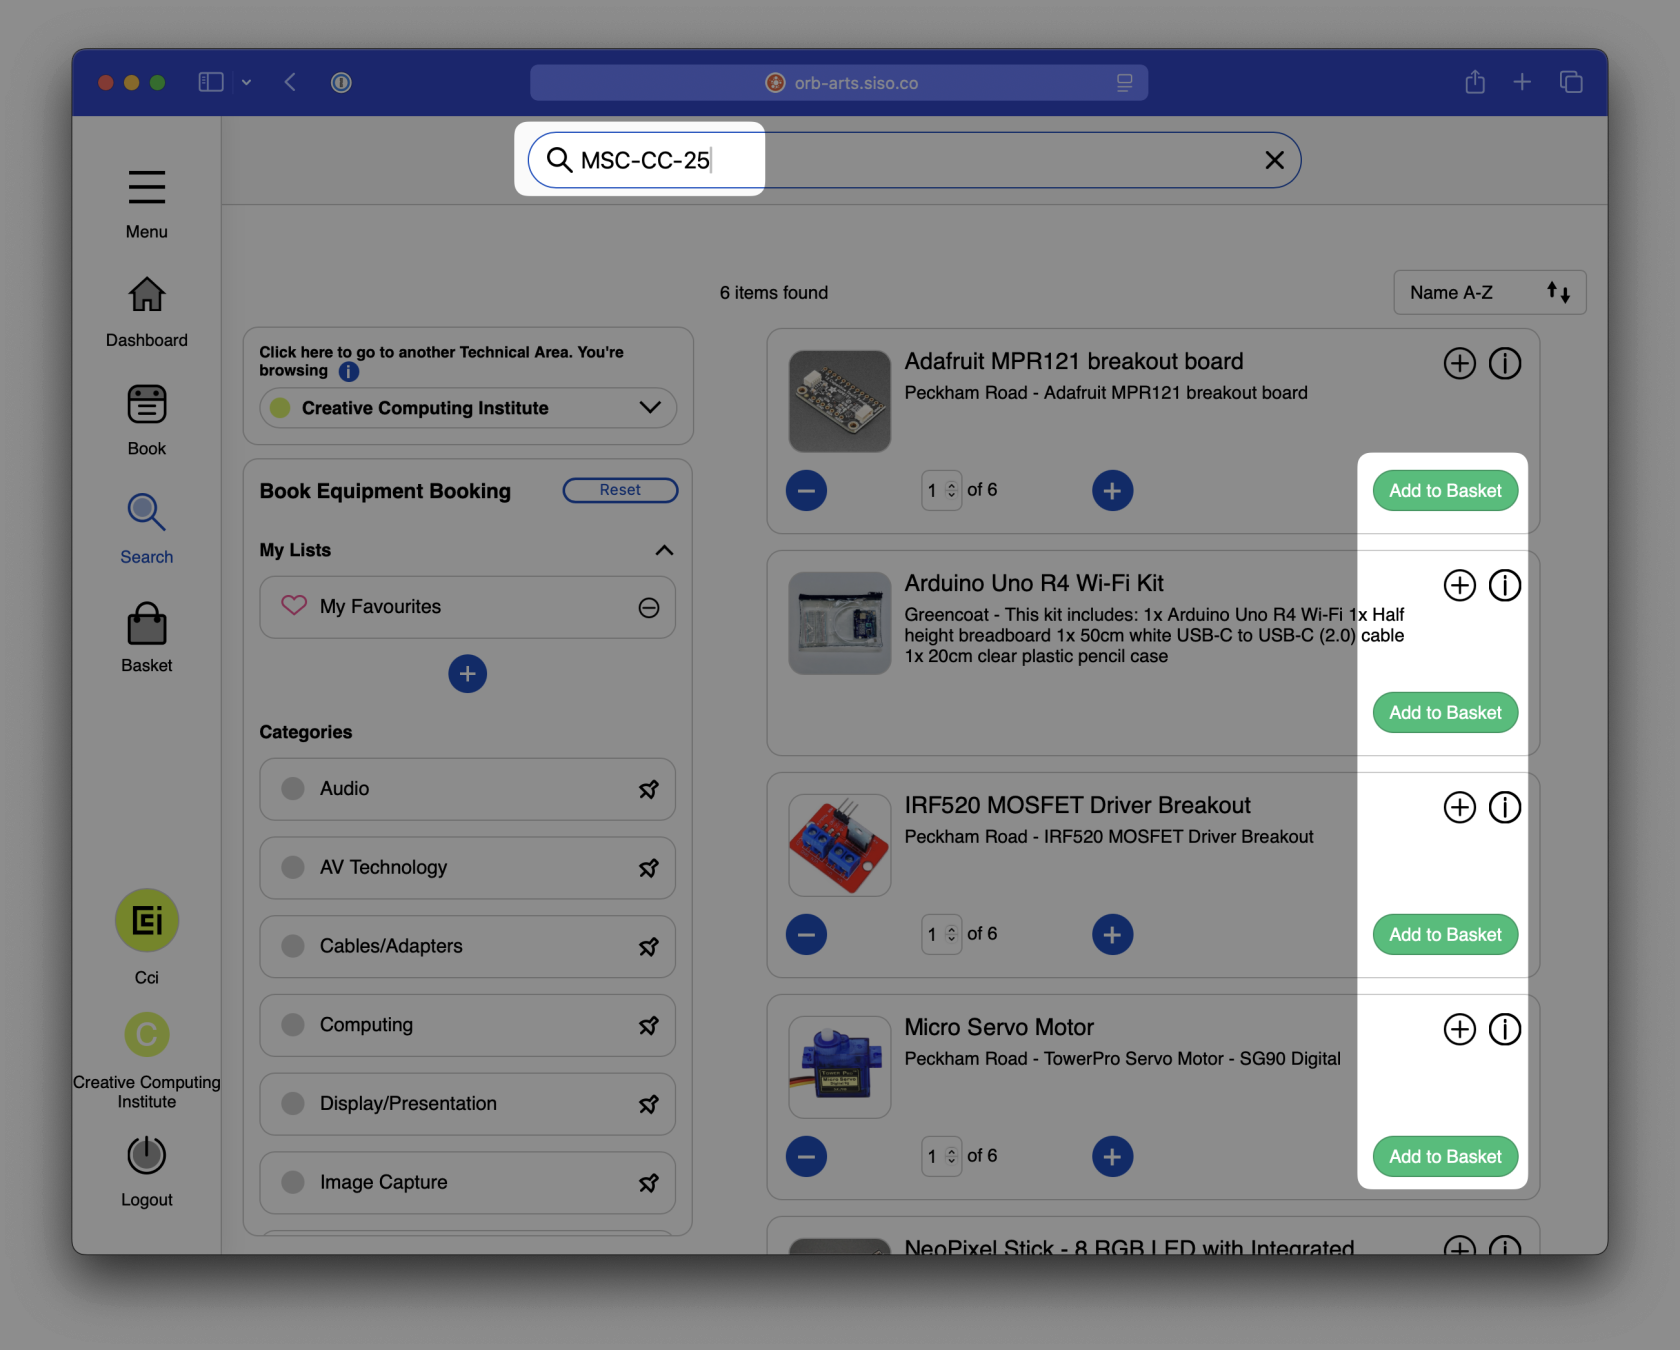The height and width of the screenshot is (1350, 1680).
Task: Increase Adafruit MPR121 quantity
Action: 1112,491
